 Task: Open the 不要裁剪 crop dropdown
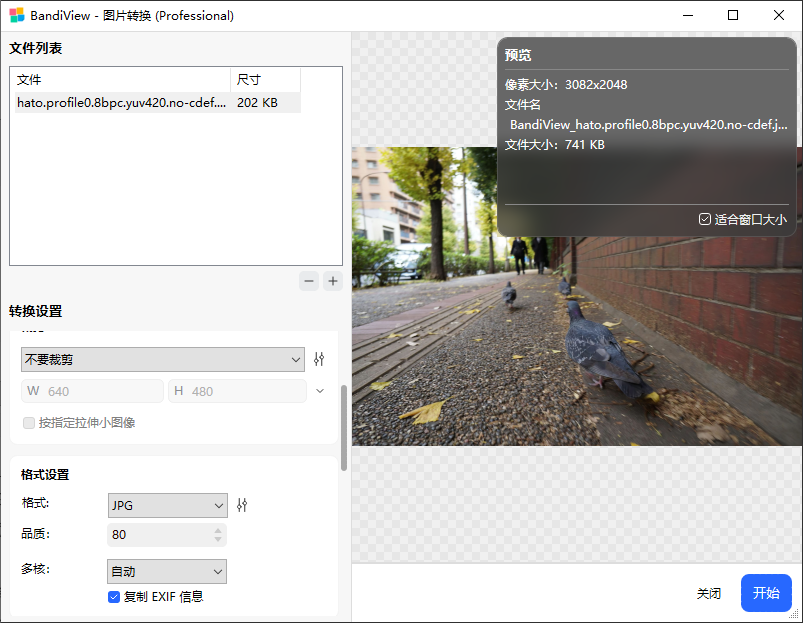(x=163, y=359)
